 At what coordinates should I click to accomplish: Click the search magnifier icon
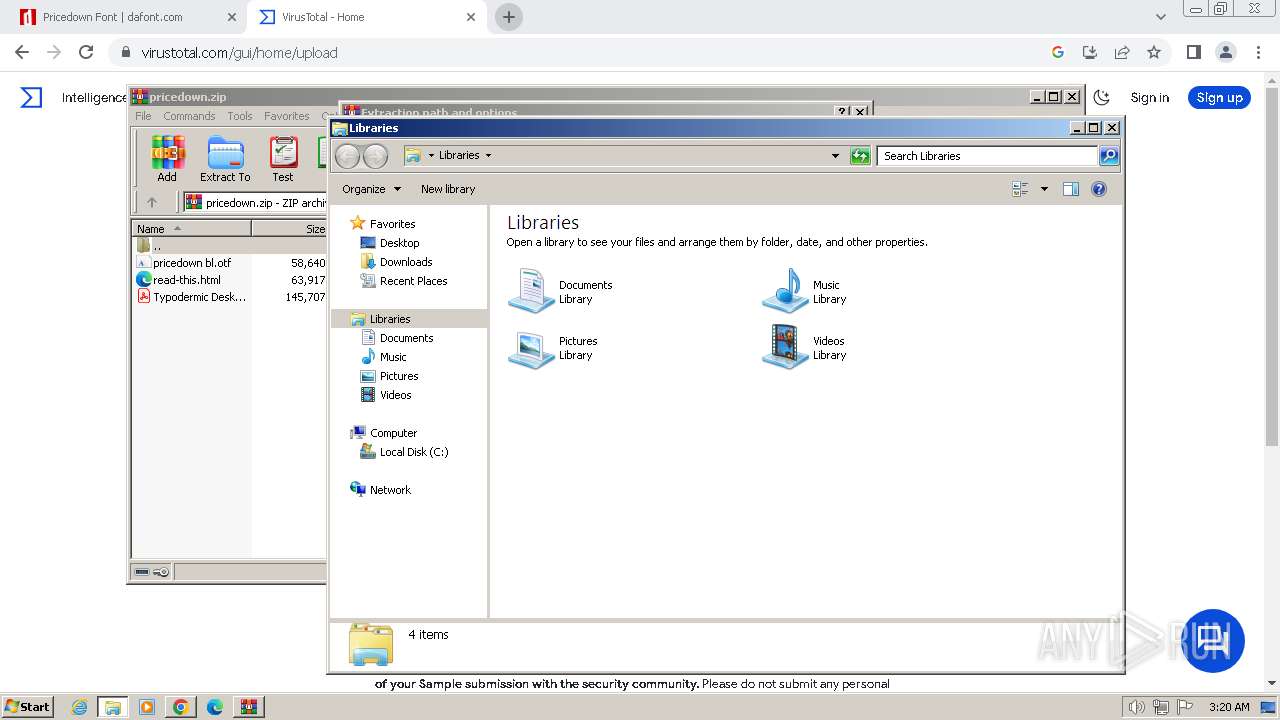click(1108, 156)
